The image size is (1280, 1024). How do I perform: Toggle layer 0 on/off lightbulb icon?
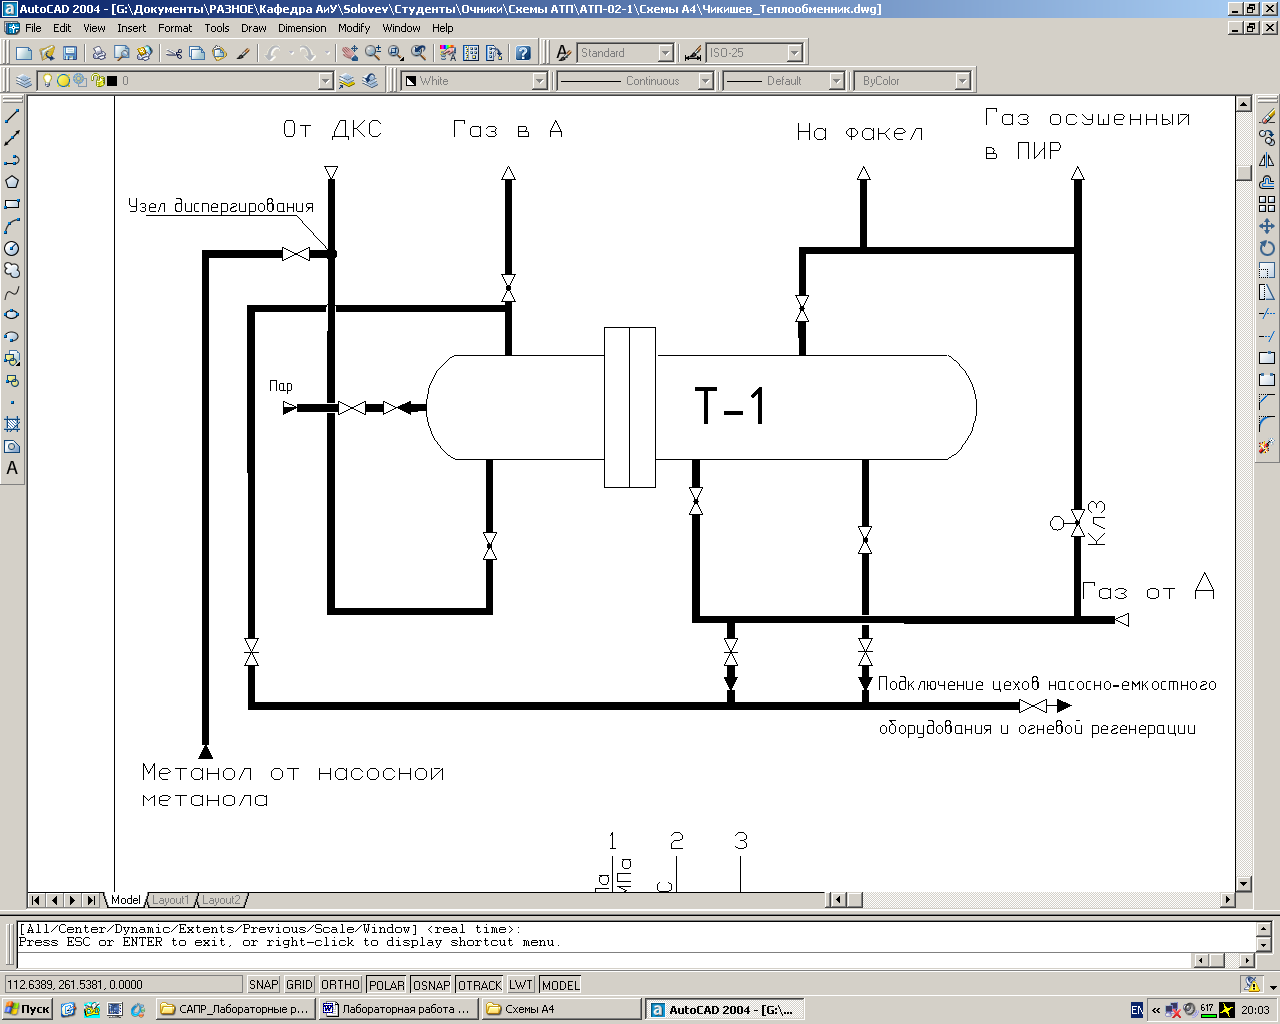coord(47,81)
